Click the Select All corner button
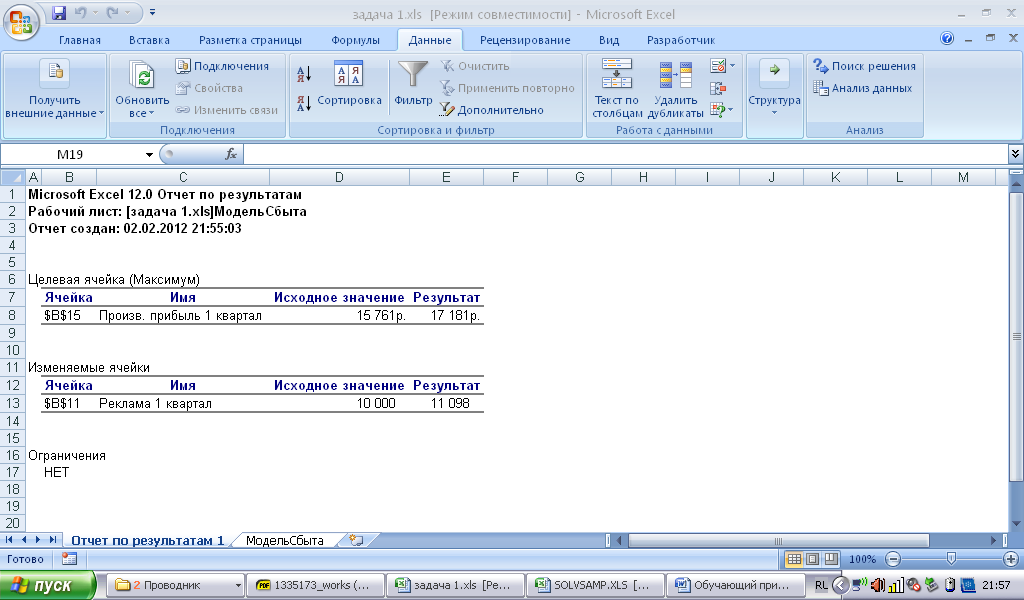The image size is (1024, 600). pos(13,177)
